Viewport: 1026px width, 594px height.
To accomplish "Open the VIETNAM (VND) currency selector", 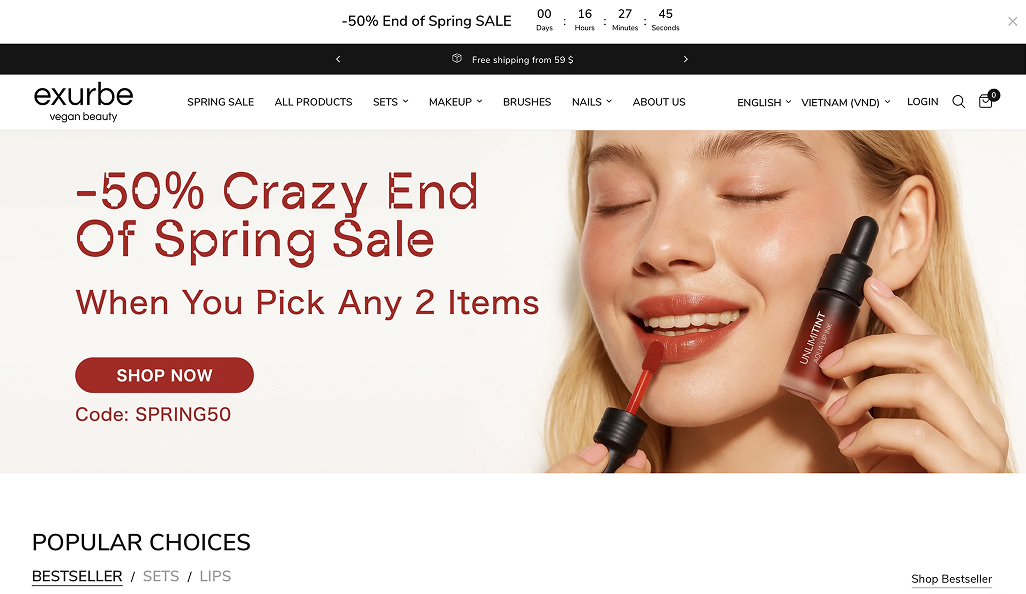I will (845, 103).
